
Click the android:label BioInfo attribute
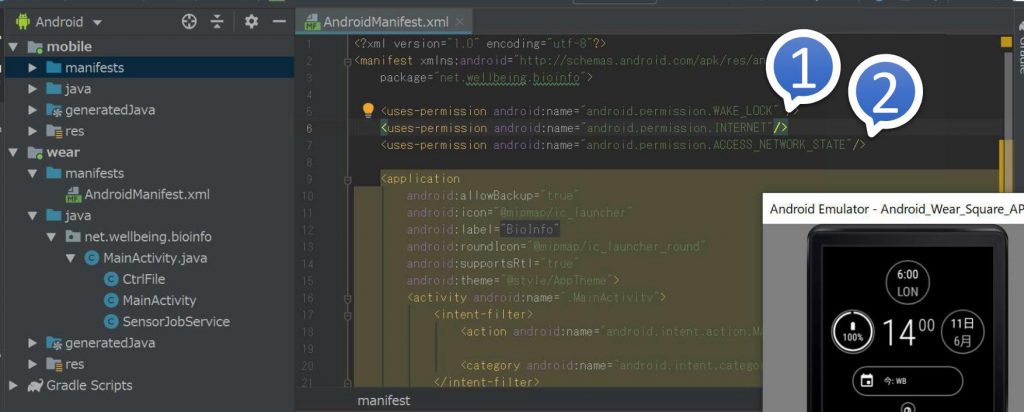pos(483,230)
